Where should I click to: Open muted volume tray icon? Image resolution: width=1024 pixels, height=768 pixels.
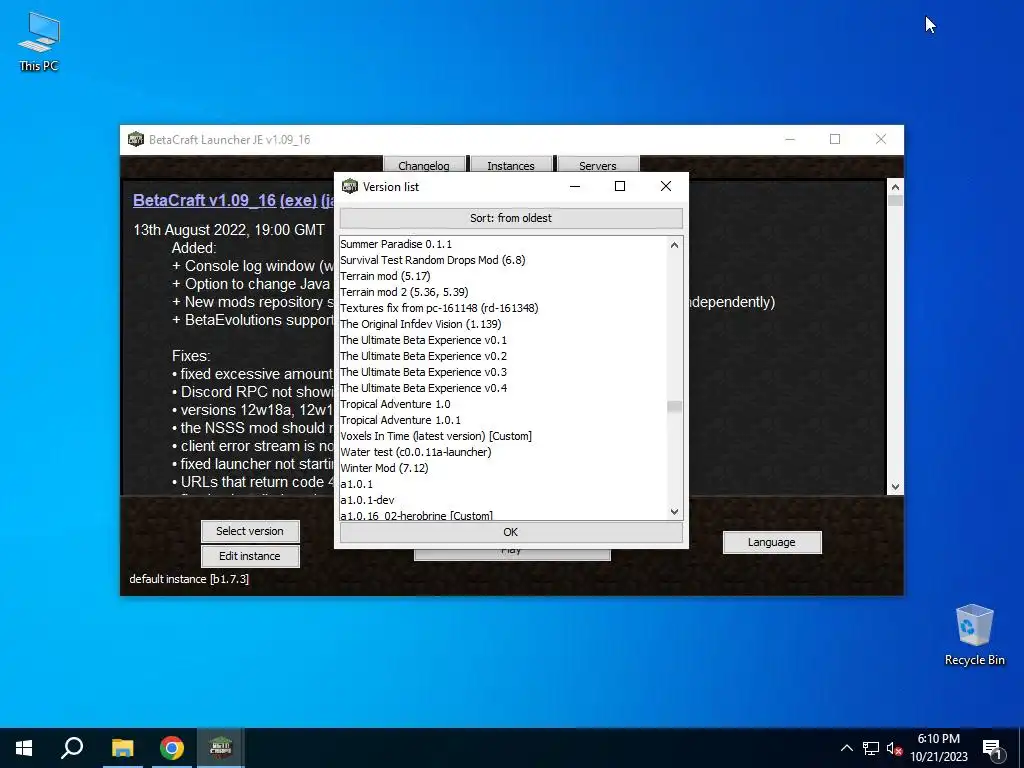point(894,748)
